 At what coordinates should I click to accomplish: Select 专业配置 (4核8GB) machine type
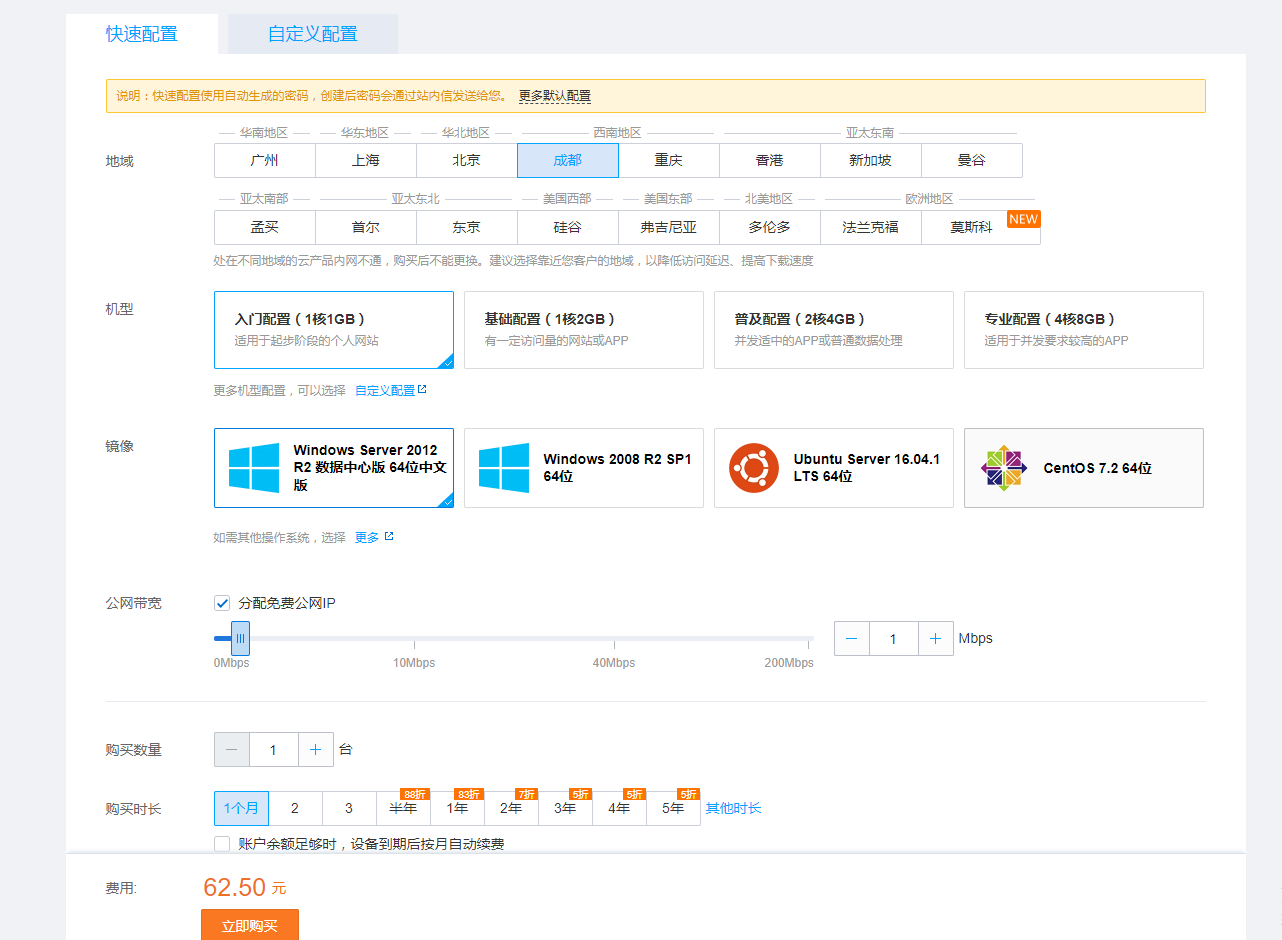(x=1084, y=330)
